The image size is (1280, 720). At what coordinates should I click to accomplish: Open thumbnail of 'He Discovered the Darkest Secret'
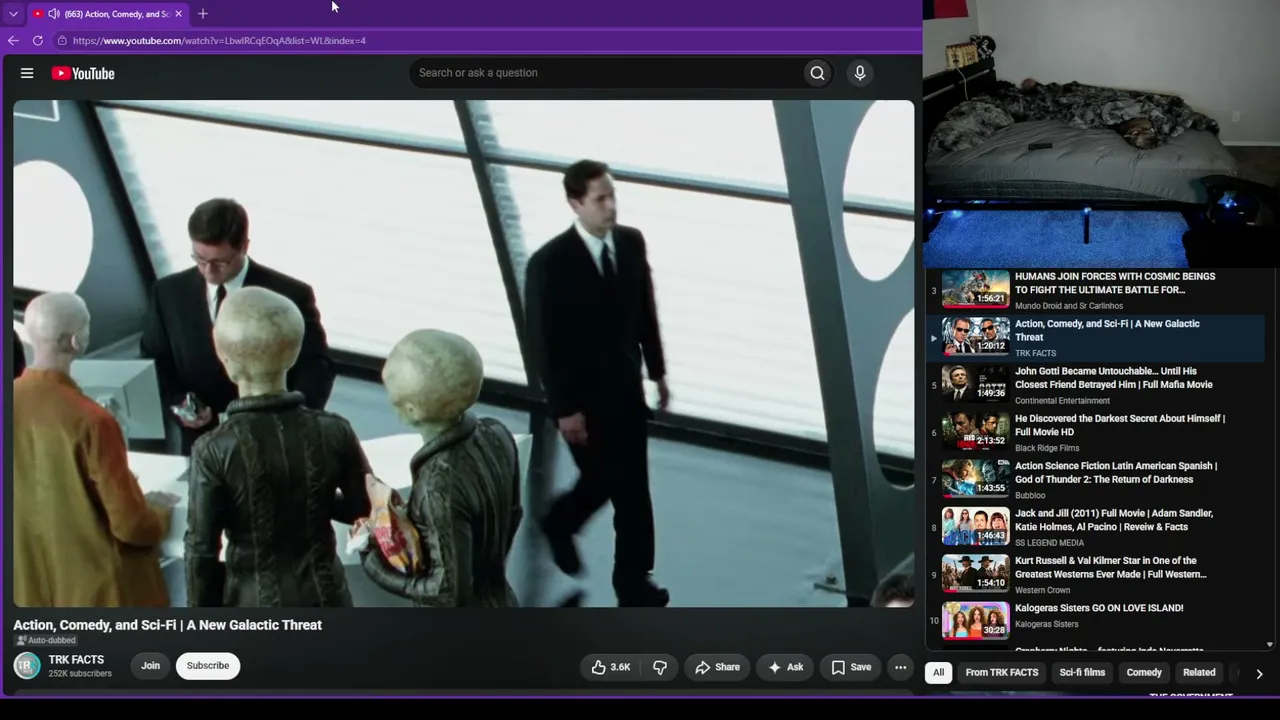[x=976, y=431]
